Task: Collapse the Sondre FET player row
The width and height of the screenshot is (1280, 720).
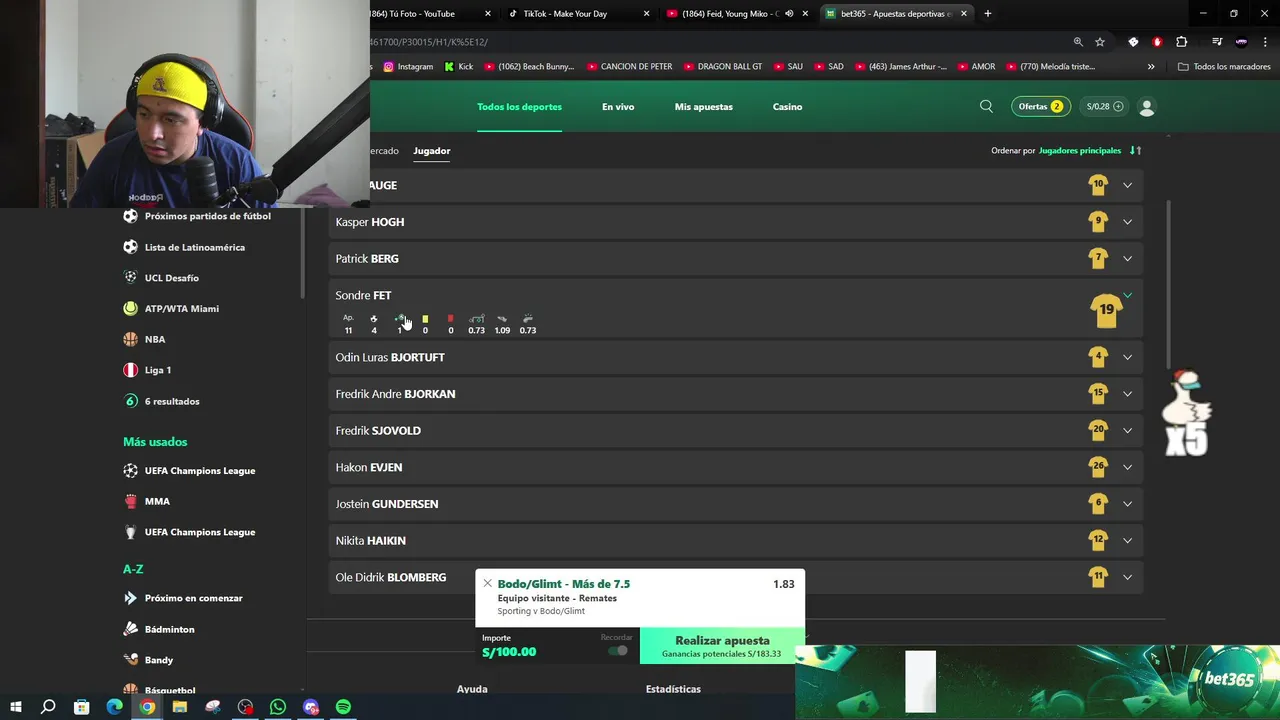Action: [x=1127, y=295]
